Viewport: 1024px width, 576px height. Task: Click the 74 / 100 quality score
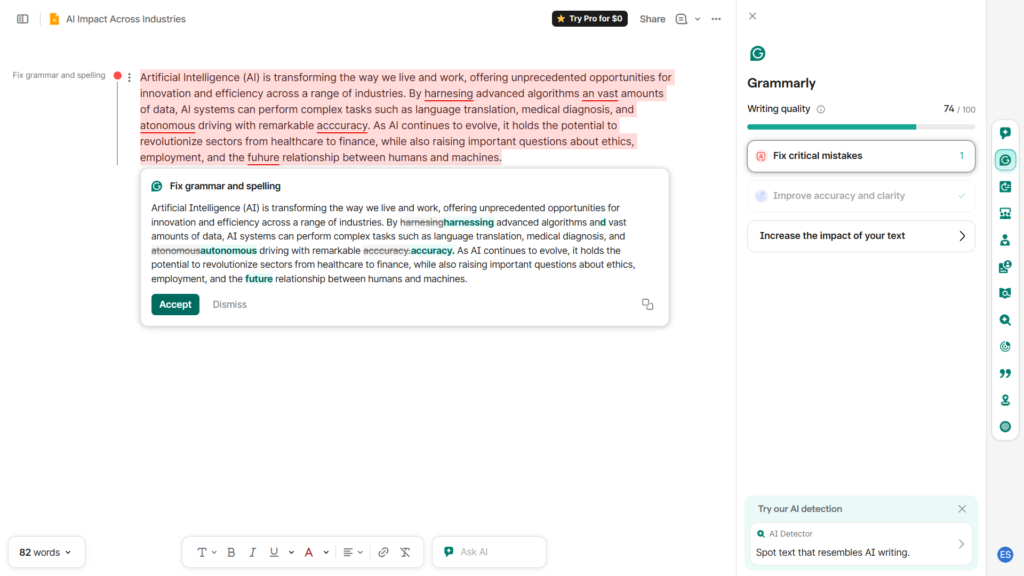pyautogui.click(x=959, y=109)
